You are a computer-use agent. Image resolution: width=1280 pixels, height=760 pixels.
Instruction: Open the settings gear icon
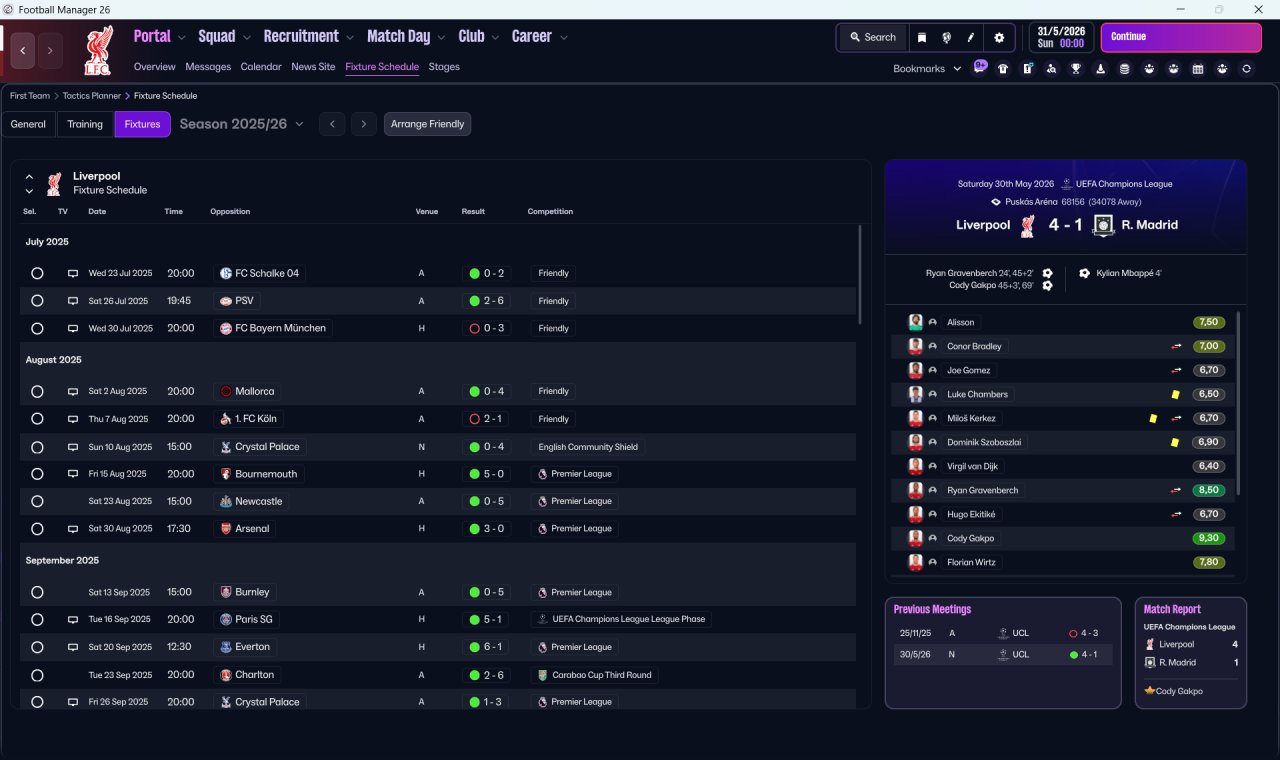[x=998, y=37]
